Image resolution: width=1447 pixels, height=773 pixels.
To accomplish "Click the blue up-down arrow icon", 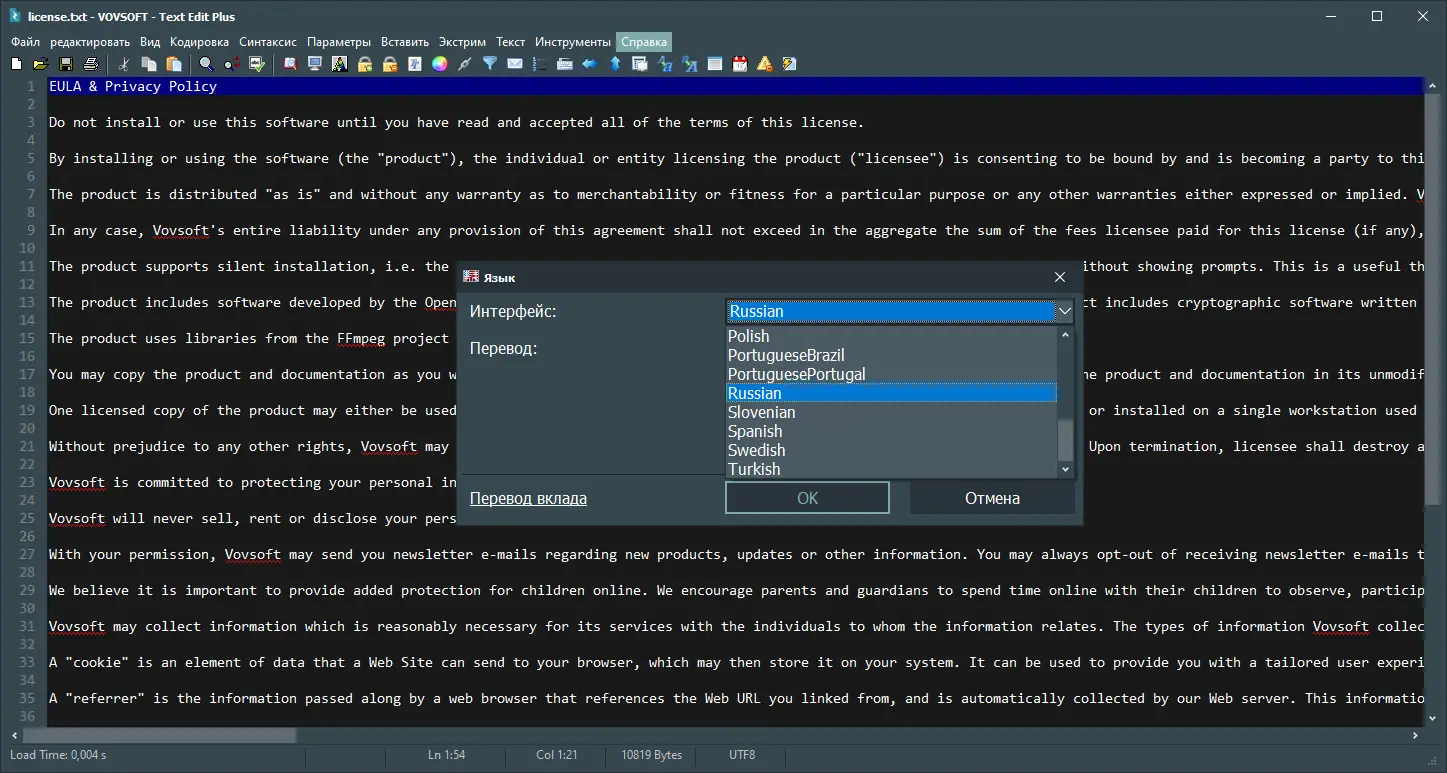I will (x=615, y=64).
